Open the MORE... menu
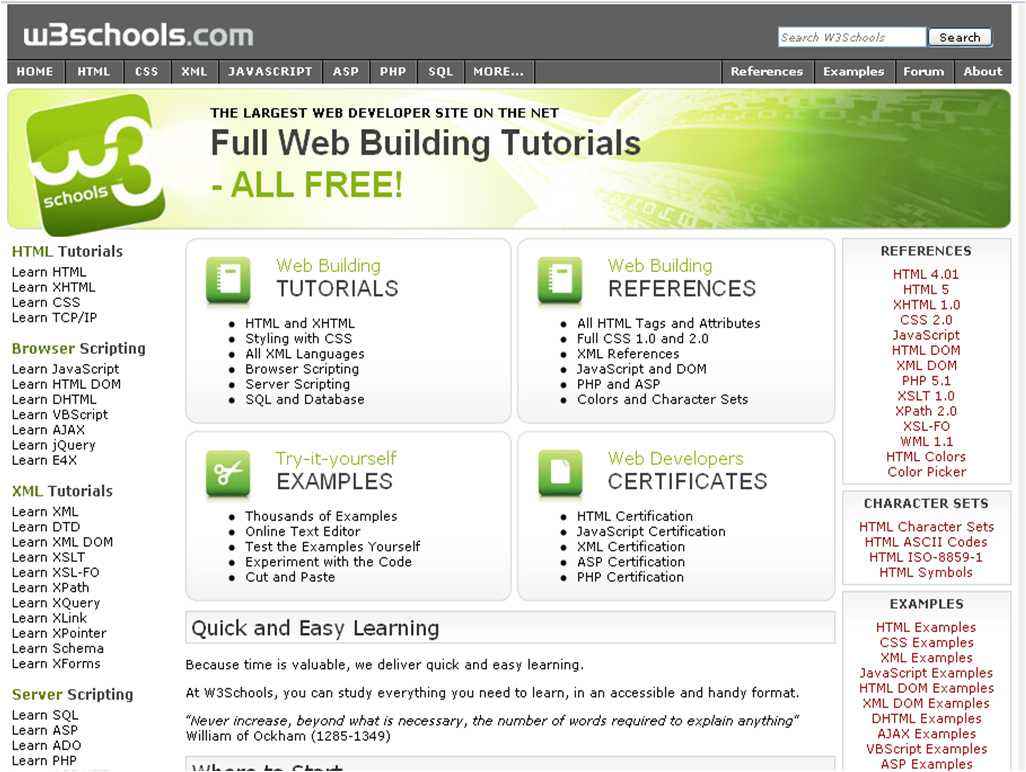Screen dimensions: 1026x772 [498, 71]
